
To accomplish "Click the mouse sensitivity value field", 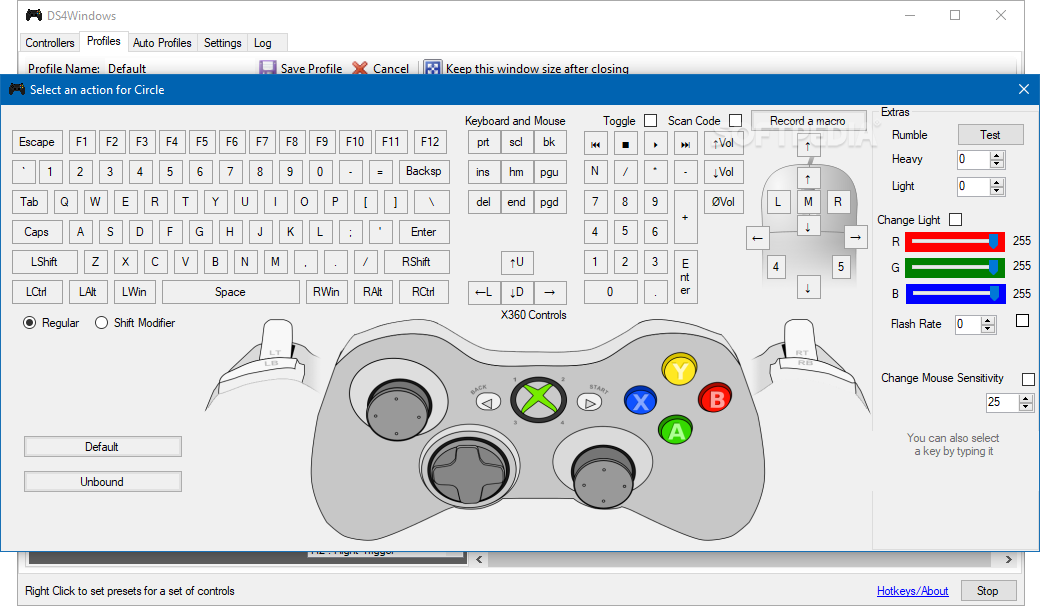I will [1002, 402].
